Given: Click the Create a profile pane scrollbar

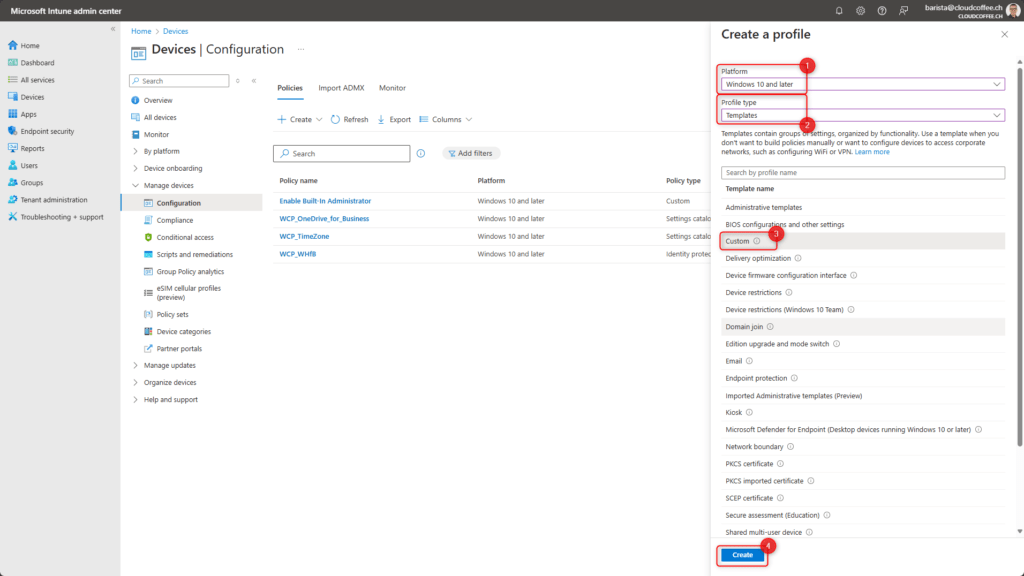Looking at the screenshot, I should [x=1019, y=255].
